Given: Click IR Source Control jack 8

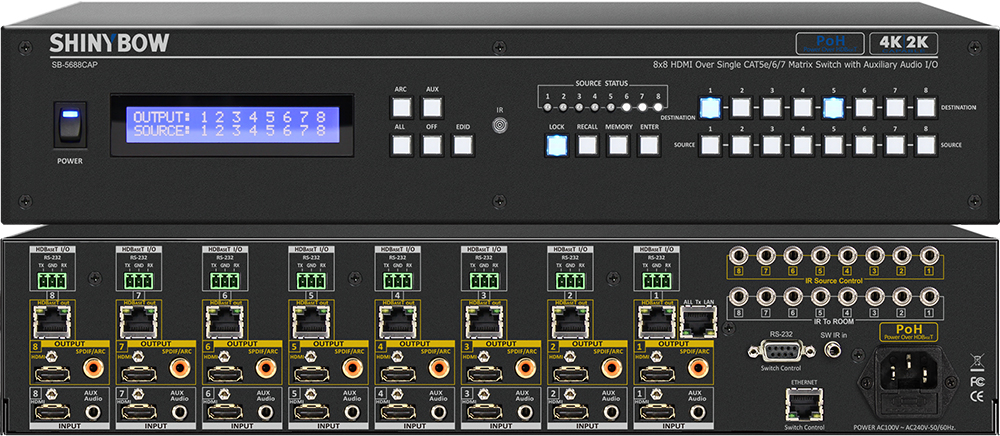Looking at the screenshot, I should pyautogui.click(x=739, y=257).
